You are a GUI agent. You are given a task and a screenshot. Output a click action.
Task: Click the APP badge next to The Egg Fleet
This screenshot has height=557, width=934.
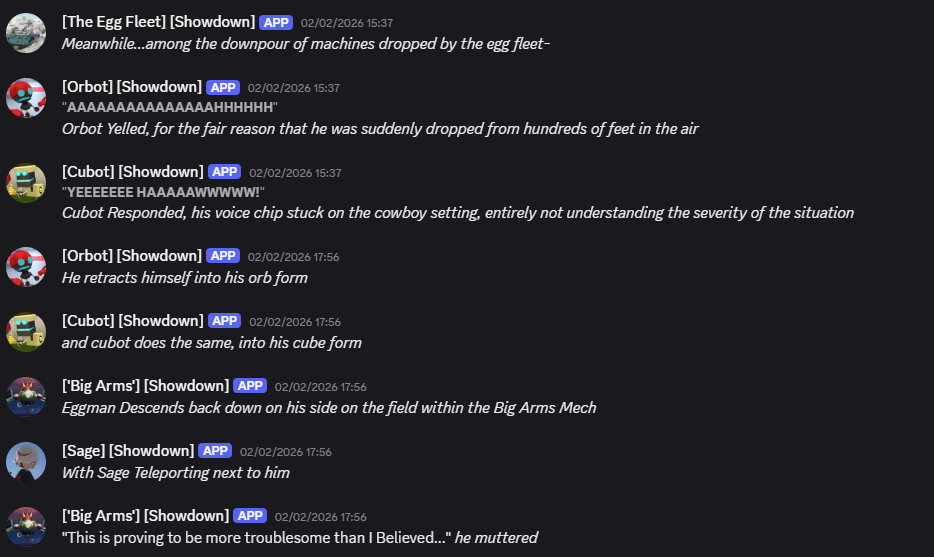275,22
